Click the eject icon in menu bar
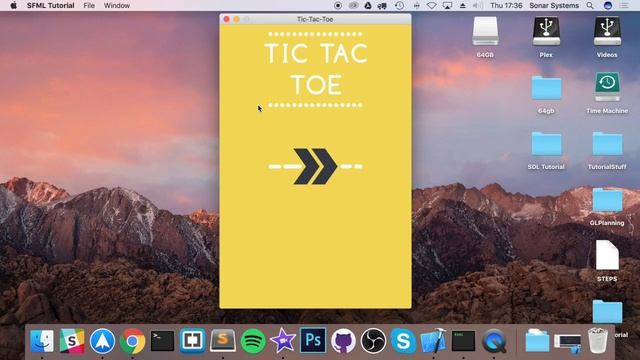 (x=462, y=5)
